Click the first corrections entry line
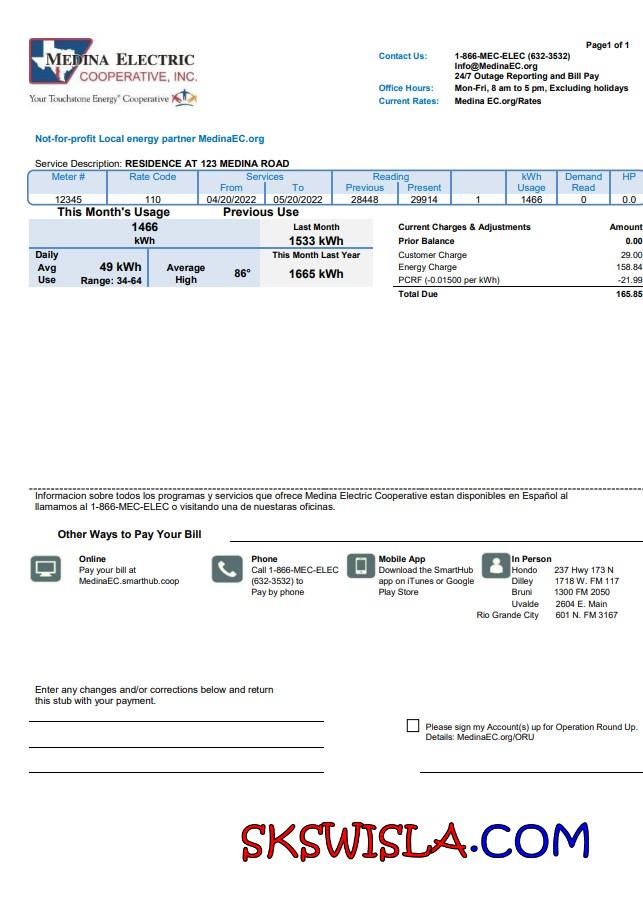The image size is (643, 915). pos(176,720)
